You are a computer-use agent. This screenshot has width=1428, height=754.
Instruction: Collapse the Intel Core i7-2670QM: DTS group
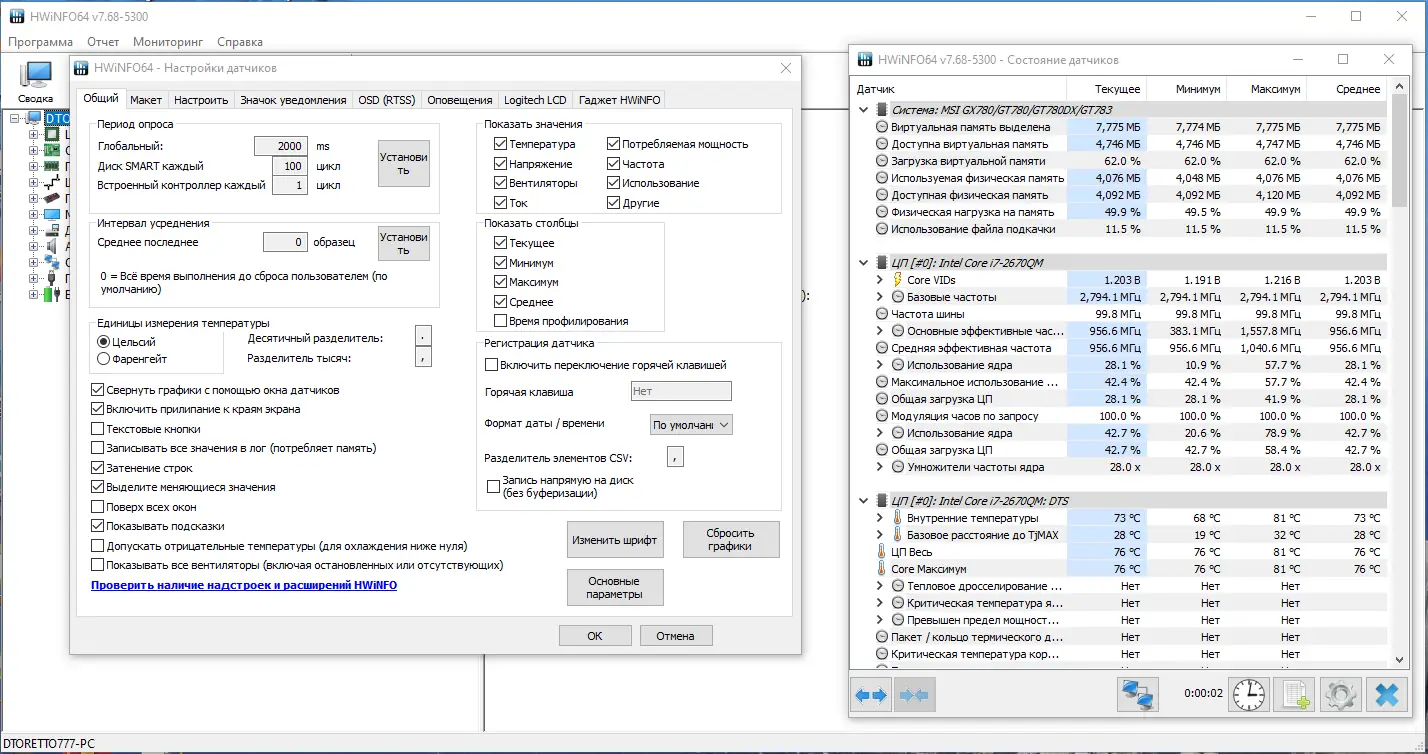[x=864, y=501]
